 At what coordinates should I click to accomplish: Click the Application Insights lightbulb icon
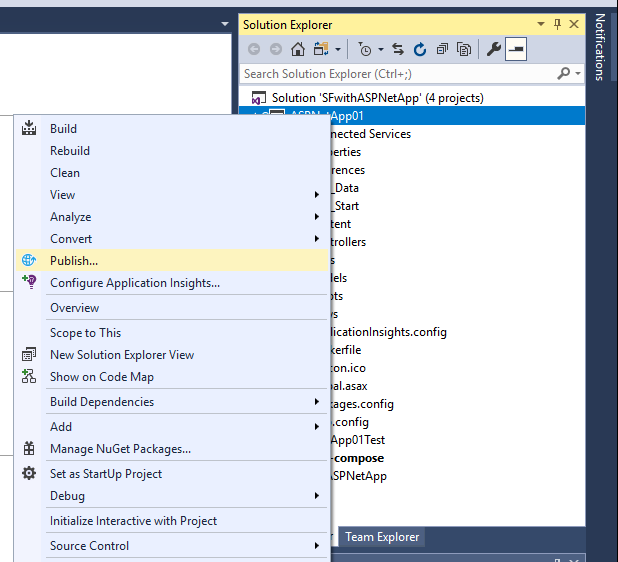pyautogui.click(x=29, y=282)
